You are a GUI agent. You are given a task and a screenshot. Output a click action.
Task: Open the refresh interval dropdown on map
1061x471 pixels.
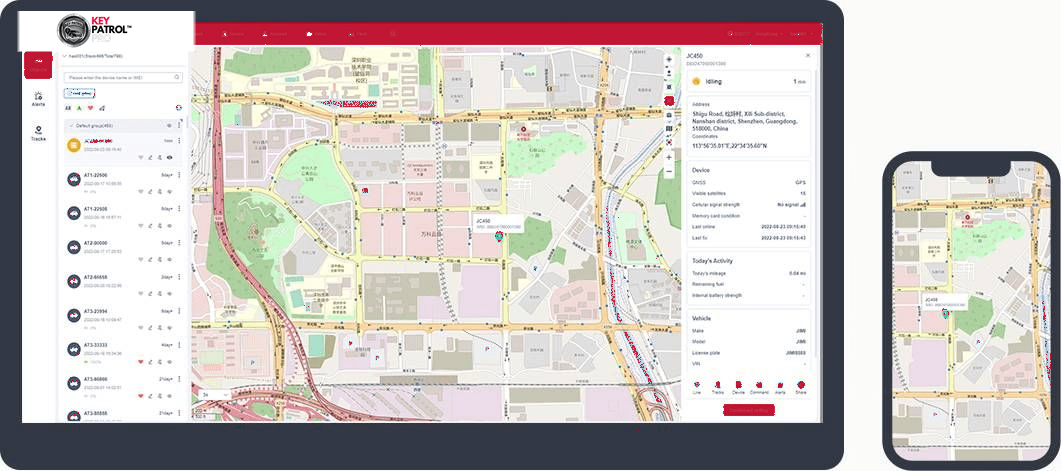[217, 394]
